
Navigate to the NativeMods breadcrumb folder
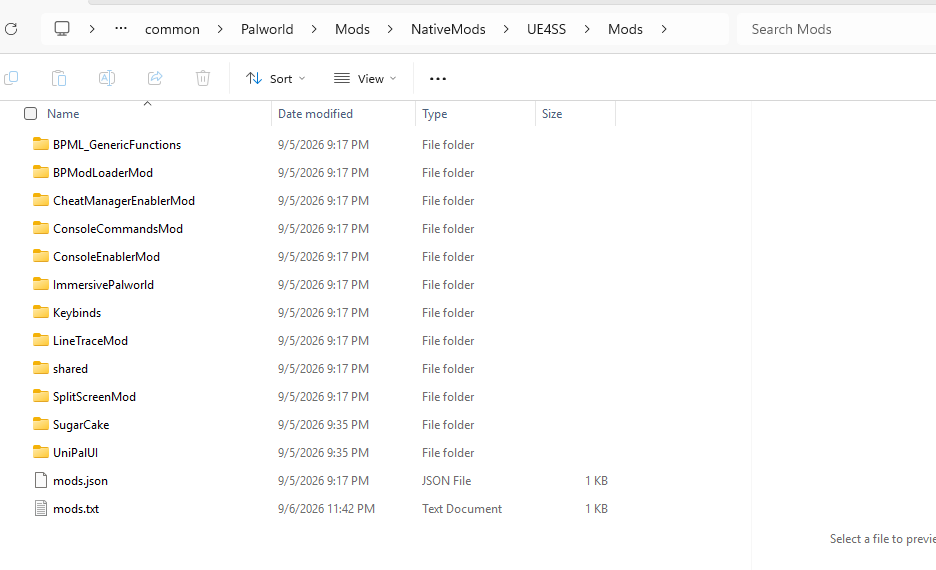pyautogui.click(x=448, y=29)
